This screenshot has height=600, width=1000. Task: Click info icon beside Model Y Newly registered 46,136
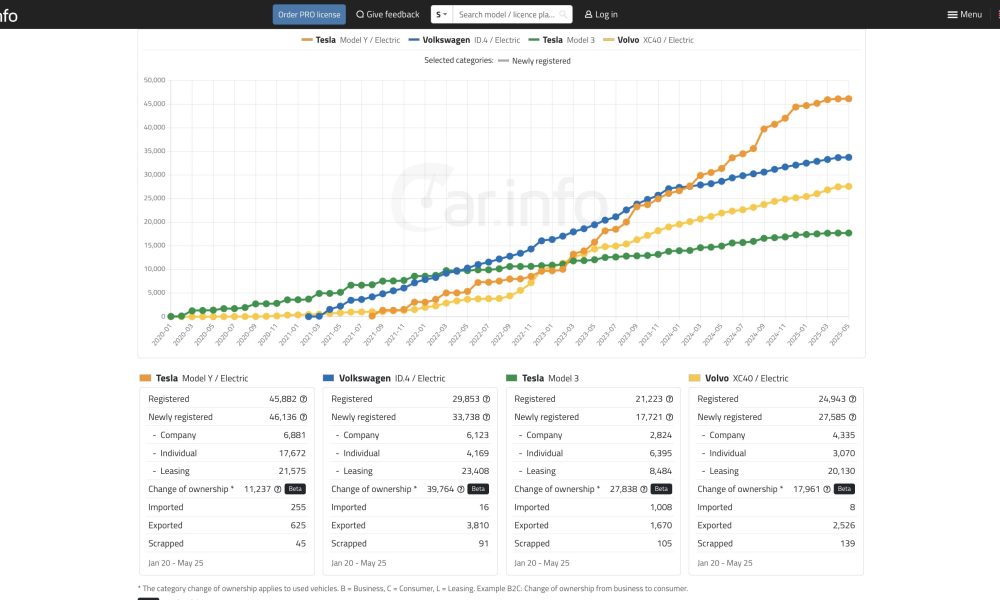(x=304, y=417)
